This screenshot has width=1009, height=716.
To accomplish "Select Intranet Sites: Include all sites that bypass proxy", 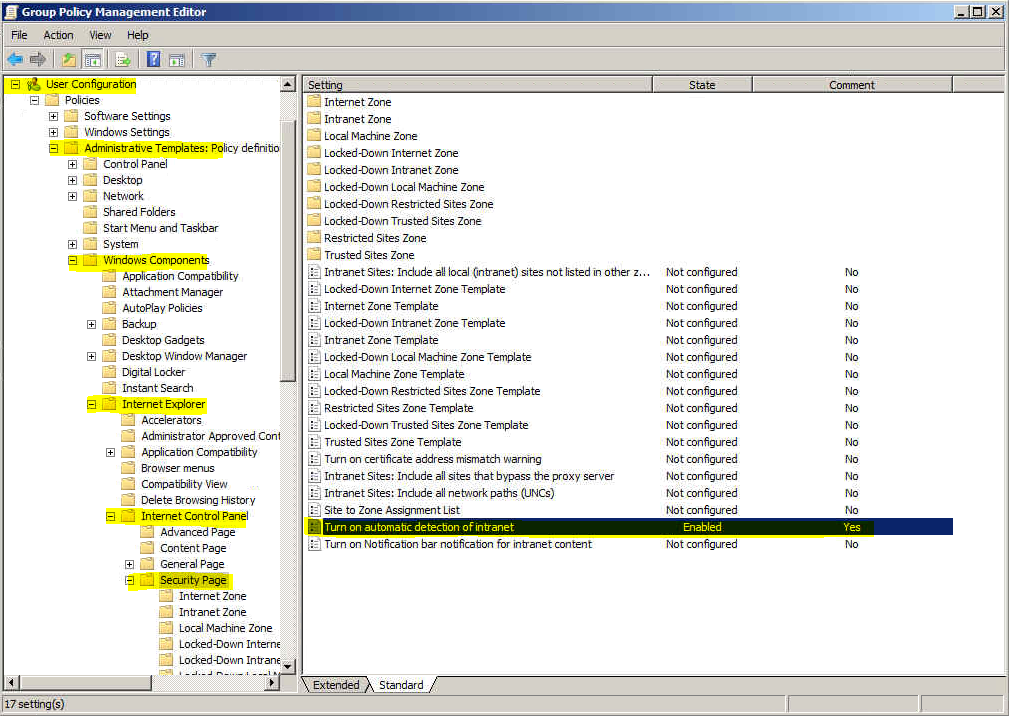I will (628, 476).
